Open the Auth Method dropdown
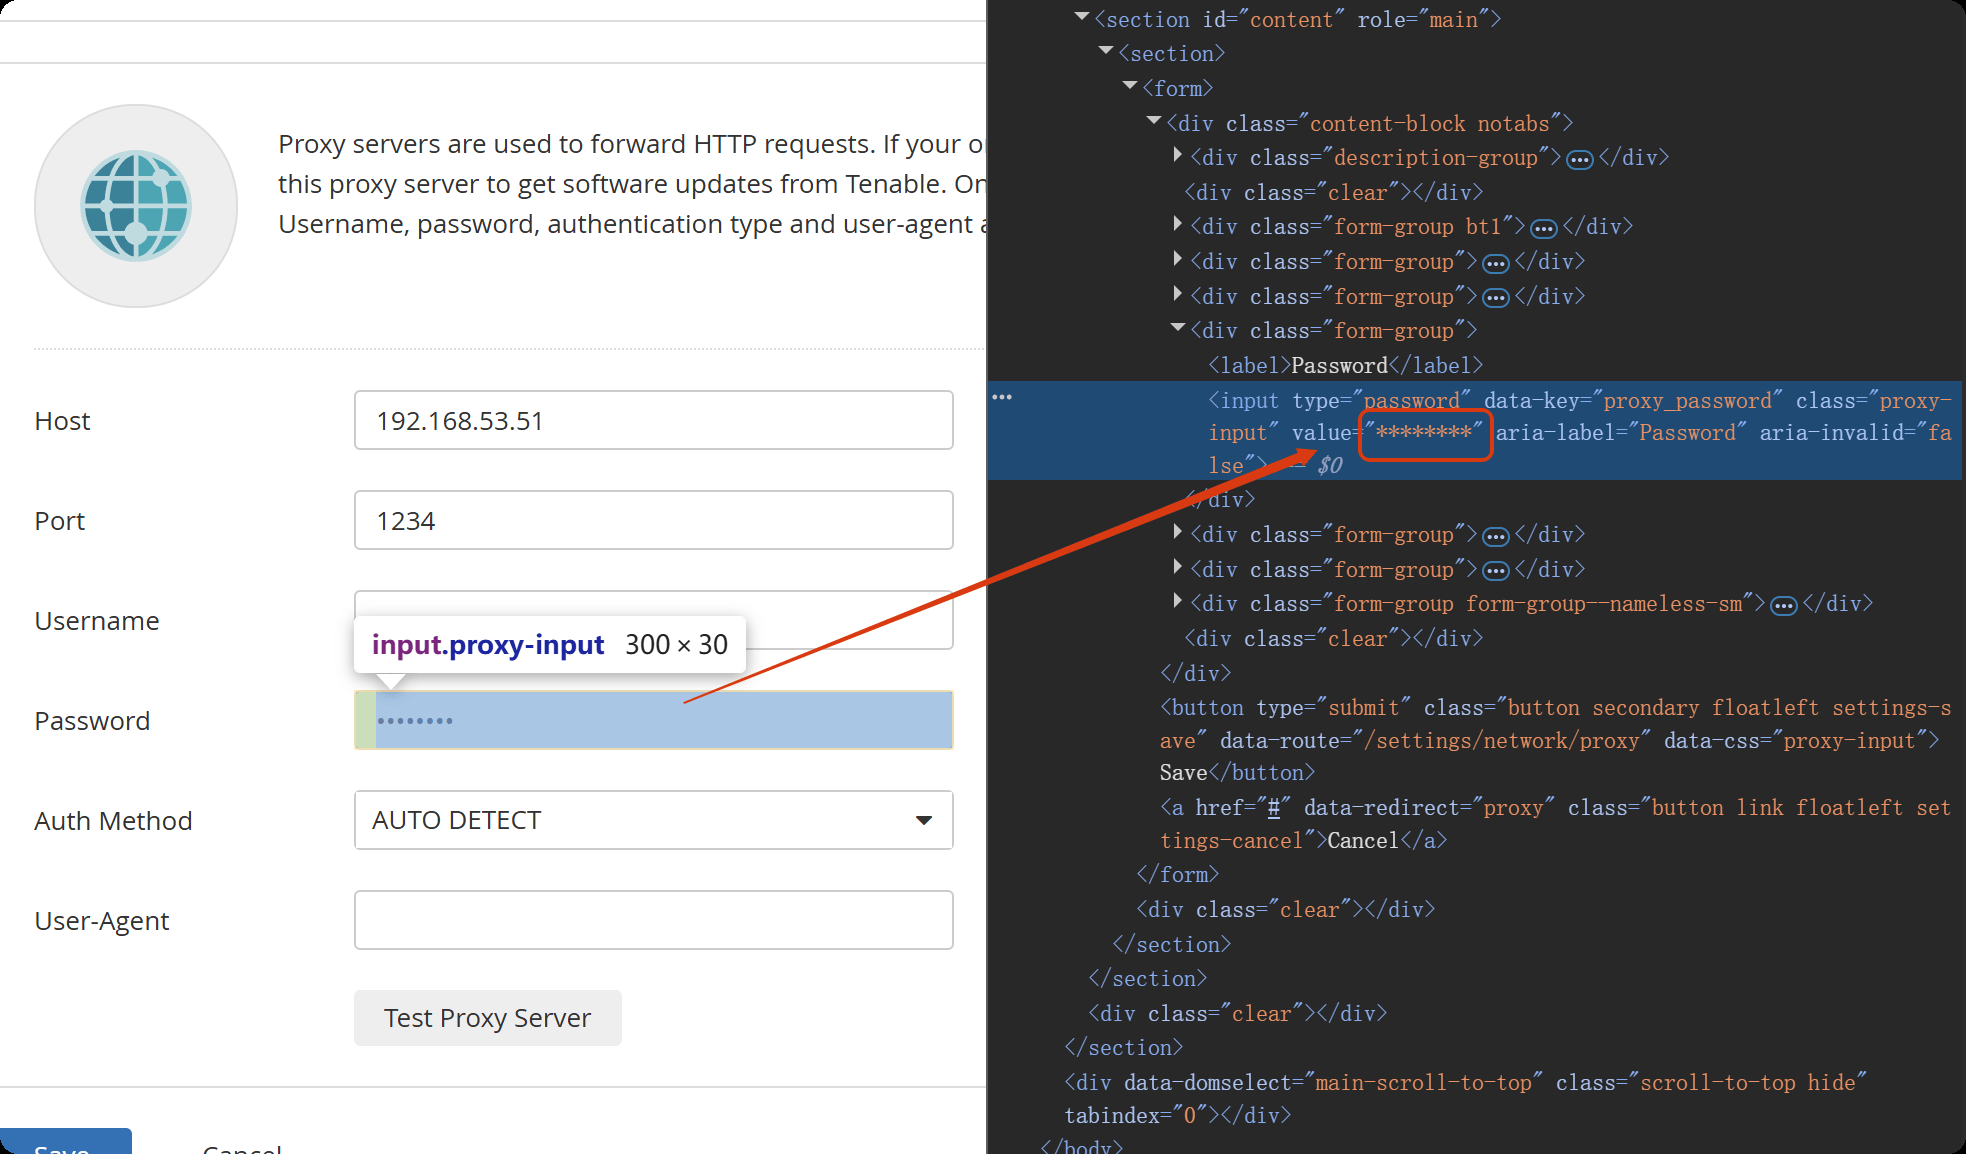The height and width of the screenshot is (1154, 1966). tap(653, 820)
